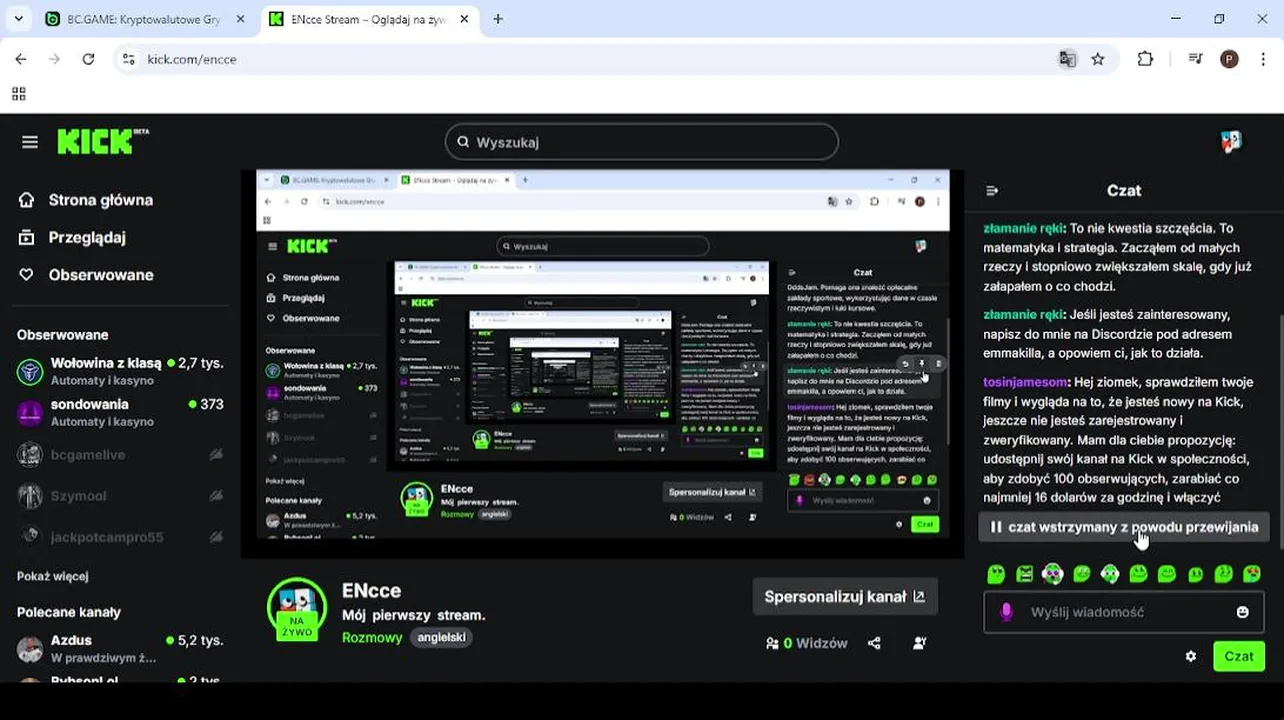Pick the first green emote in row

[996, 574]
